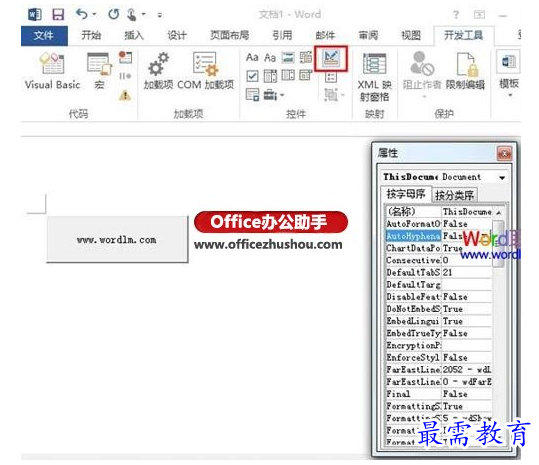Open the 文件 (File) tab
The image size is (539, 465).
[x=44, y=35]
